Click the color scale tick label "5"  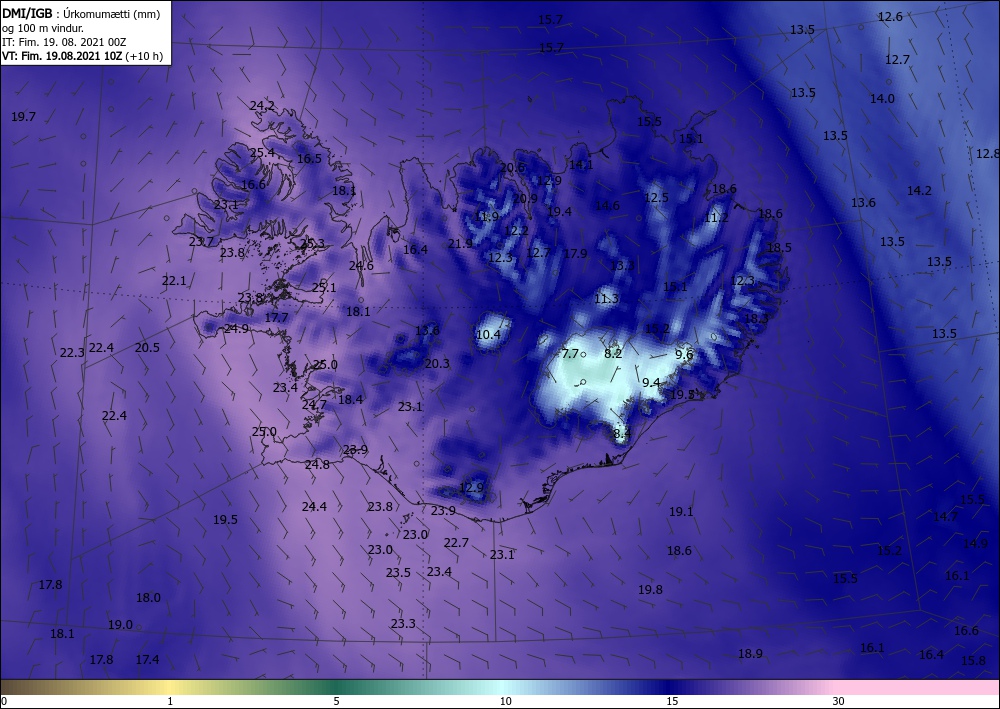coord(336,701)
